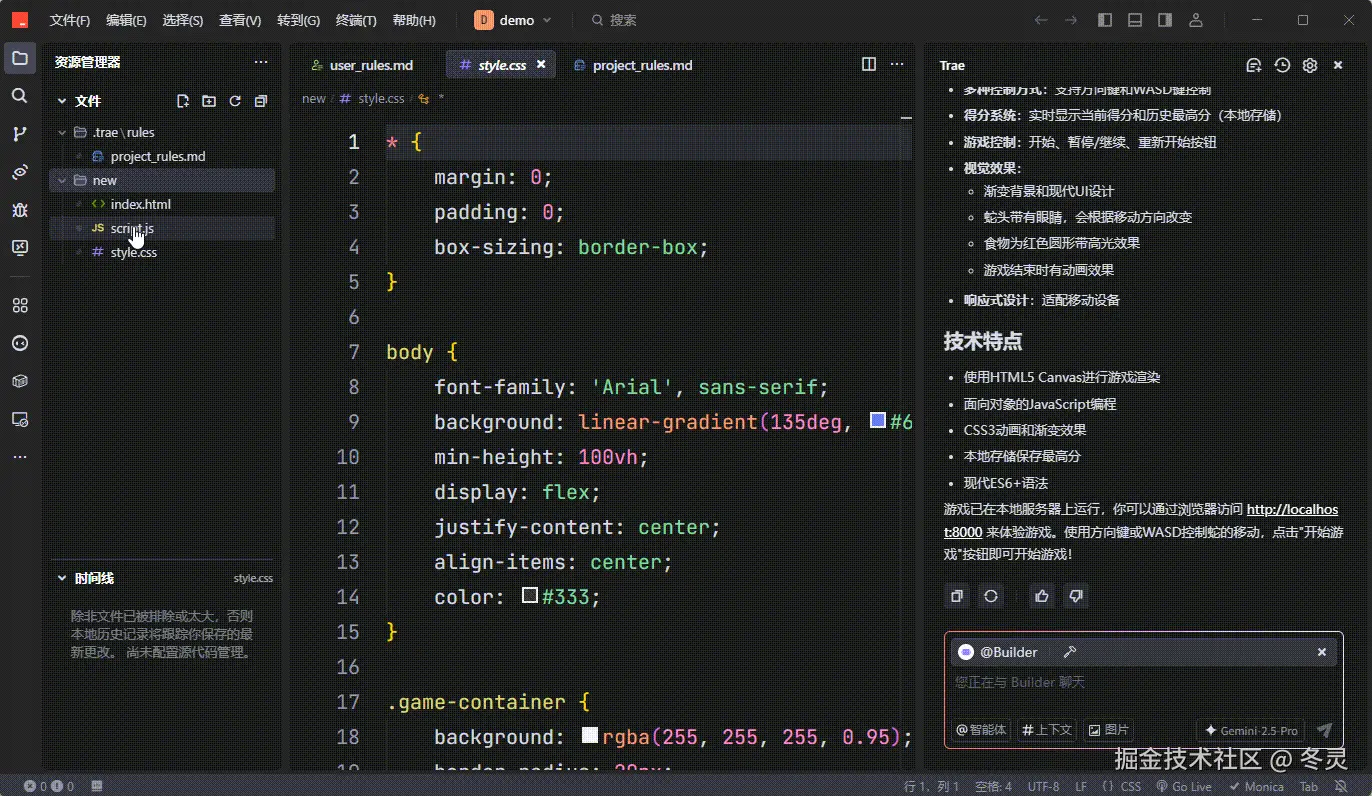This screenshot has width=1372, height=796.
Task: Click the rgba(255, 255, 255, 0.95) color swatch
Action: pyautogui.click(x=590, y=736)
